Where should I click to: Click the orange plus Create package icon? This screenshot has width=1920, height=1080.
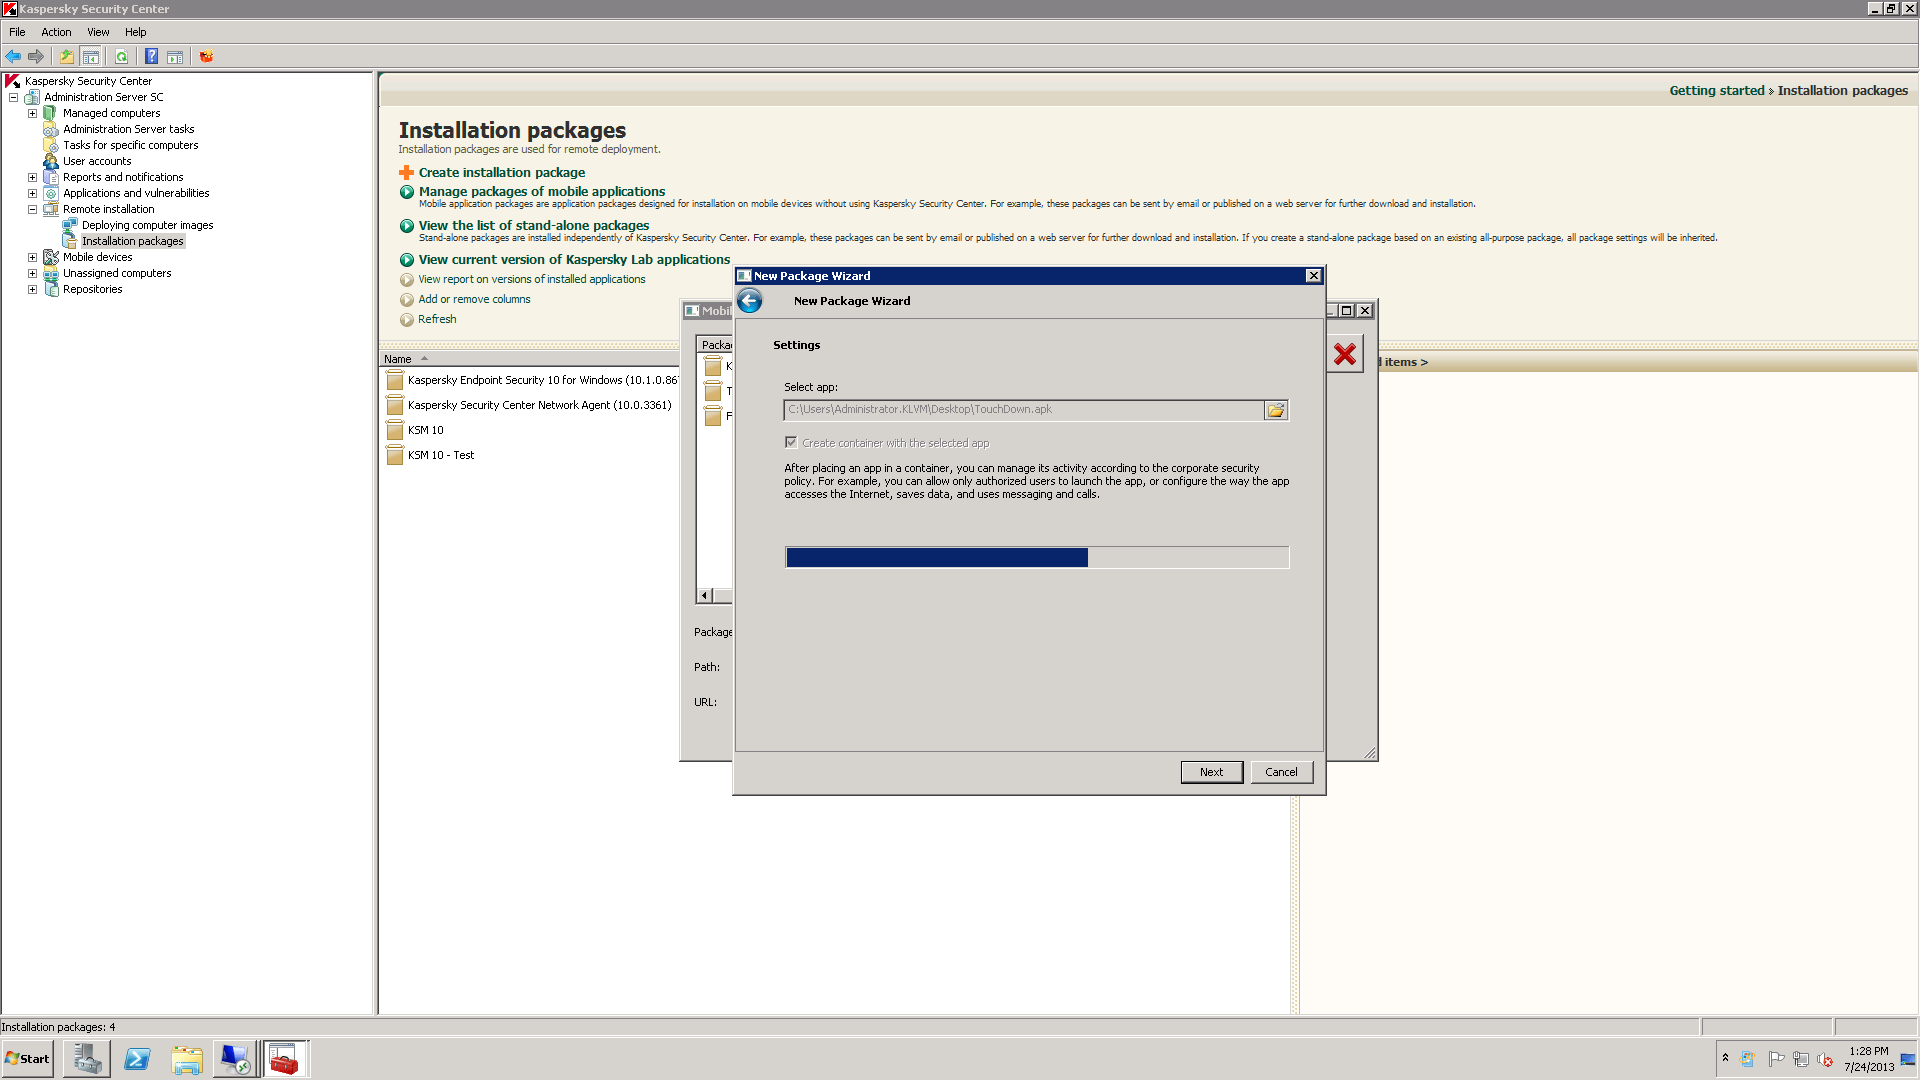[406, 172]
